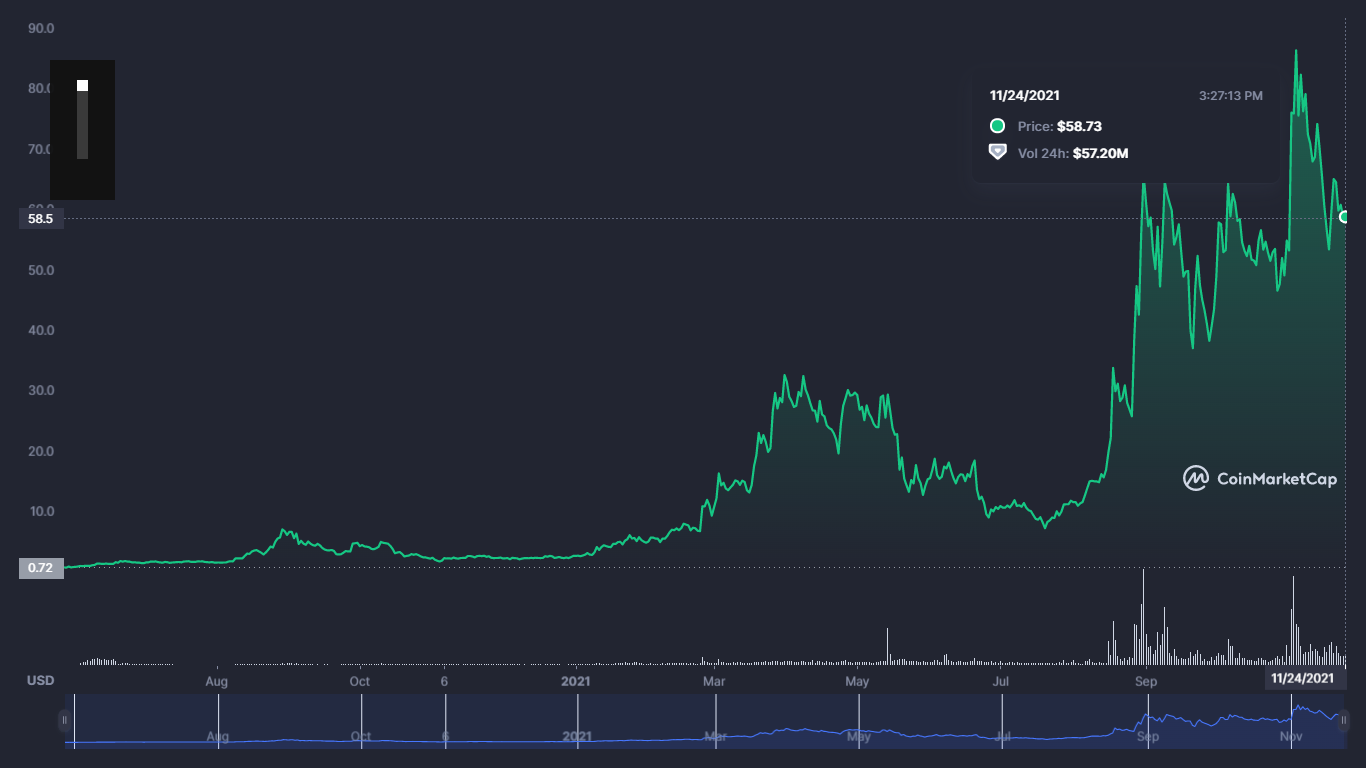Expand the 11/24/2021 date marker at bottom right
Image resolution: width=1366 pixels, height=768 pixels.
coord(1301,680)
